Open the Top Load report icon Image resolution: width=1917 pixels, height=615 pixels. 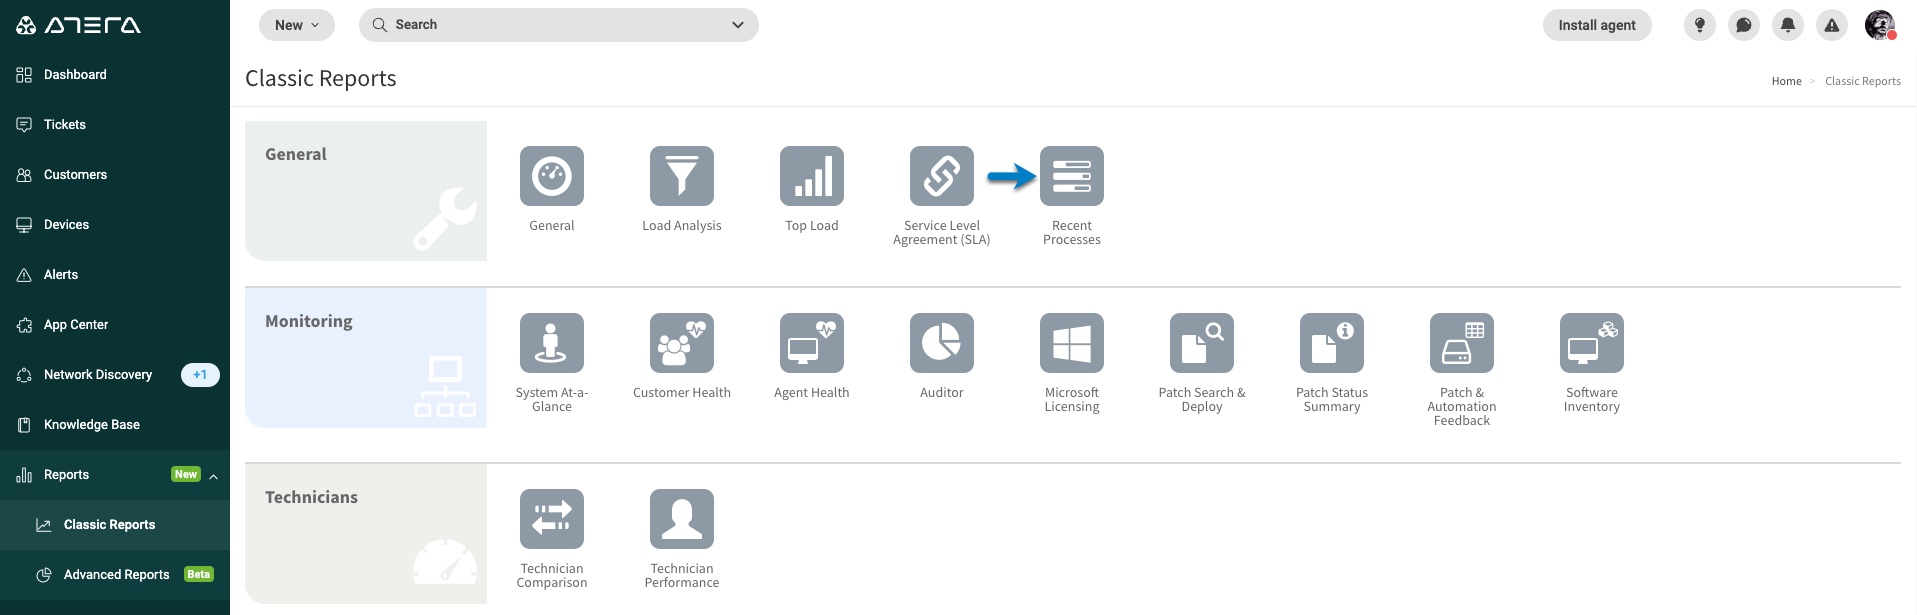click(x=811, y=176)
